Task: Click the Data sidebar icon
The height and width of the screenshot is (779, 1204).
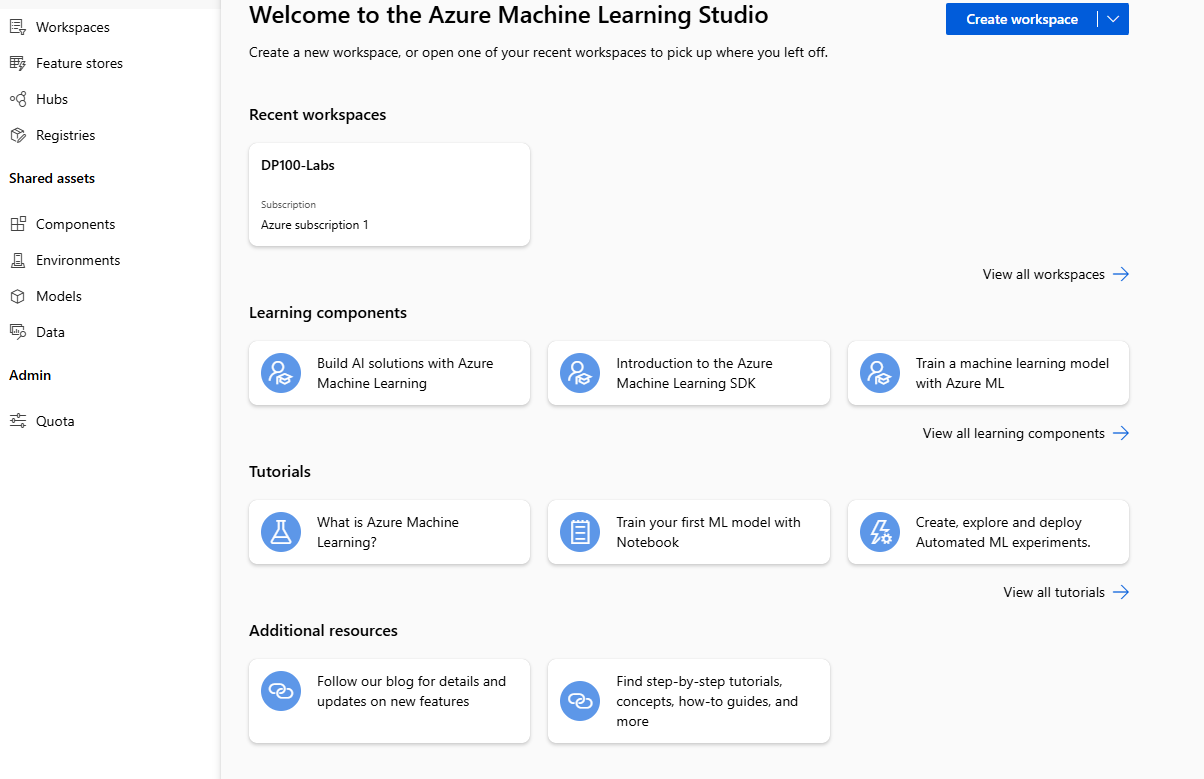Action: [17, 332]
